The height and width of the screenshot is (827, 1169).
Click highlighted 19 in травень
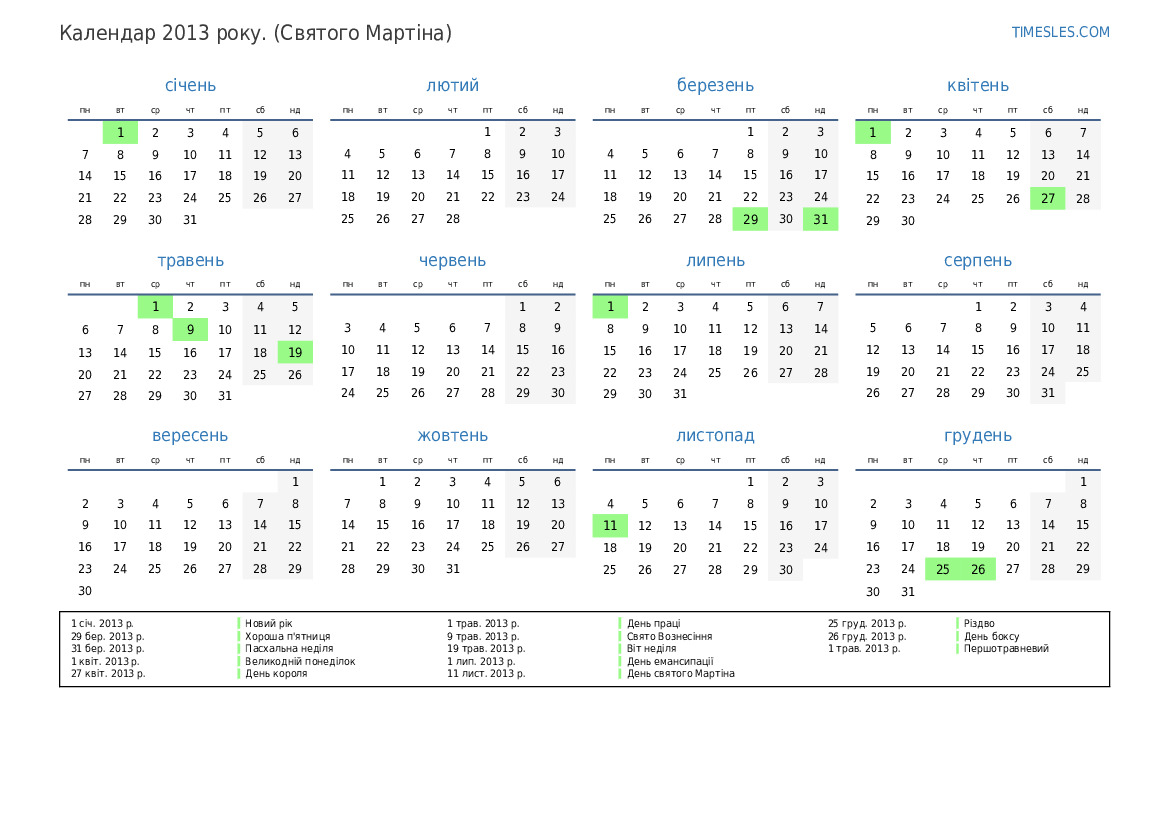coord(295,352)
